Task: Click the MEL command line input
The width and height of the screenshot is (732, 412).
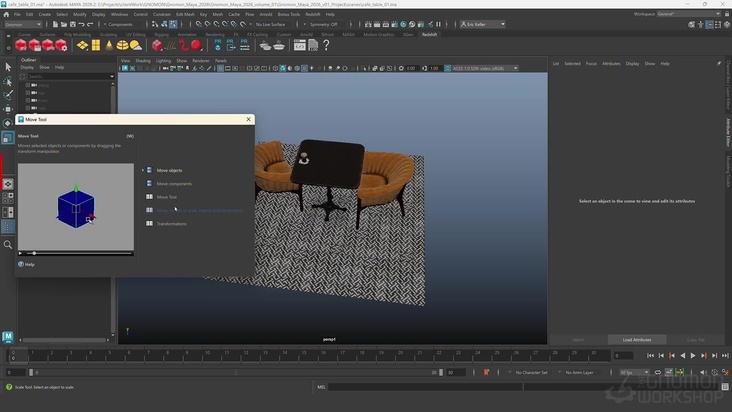Action: [x=425, y=387]
